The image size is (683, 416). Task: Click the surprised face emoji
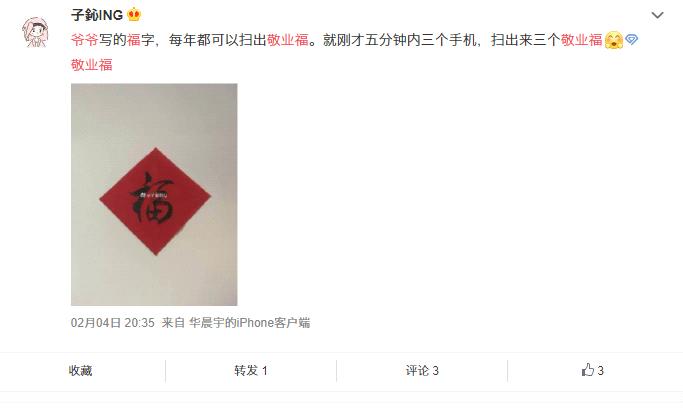[x=614, y=41]
